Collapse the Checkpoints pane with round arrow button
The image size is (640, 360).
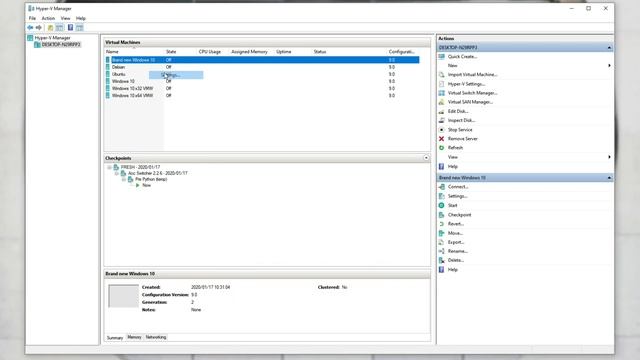click(426, 158)
